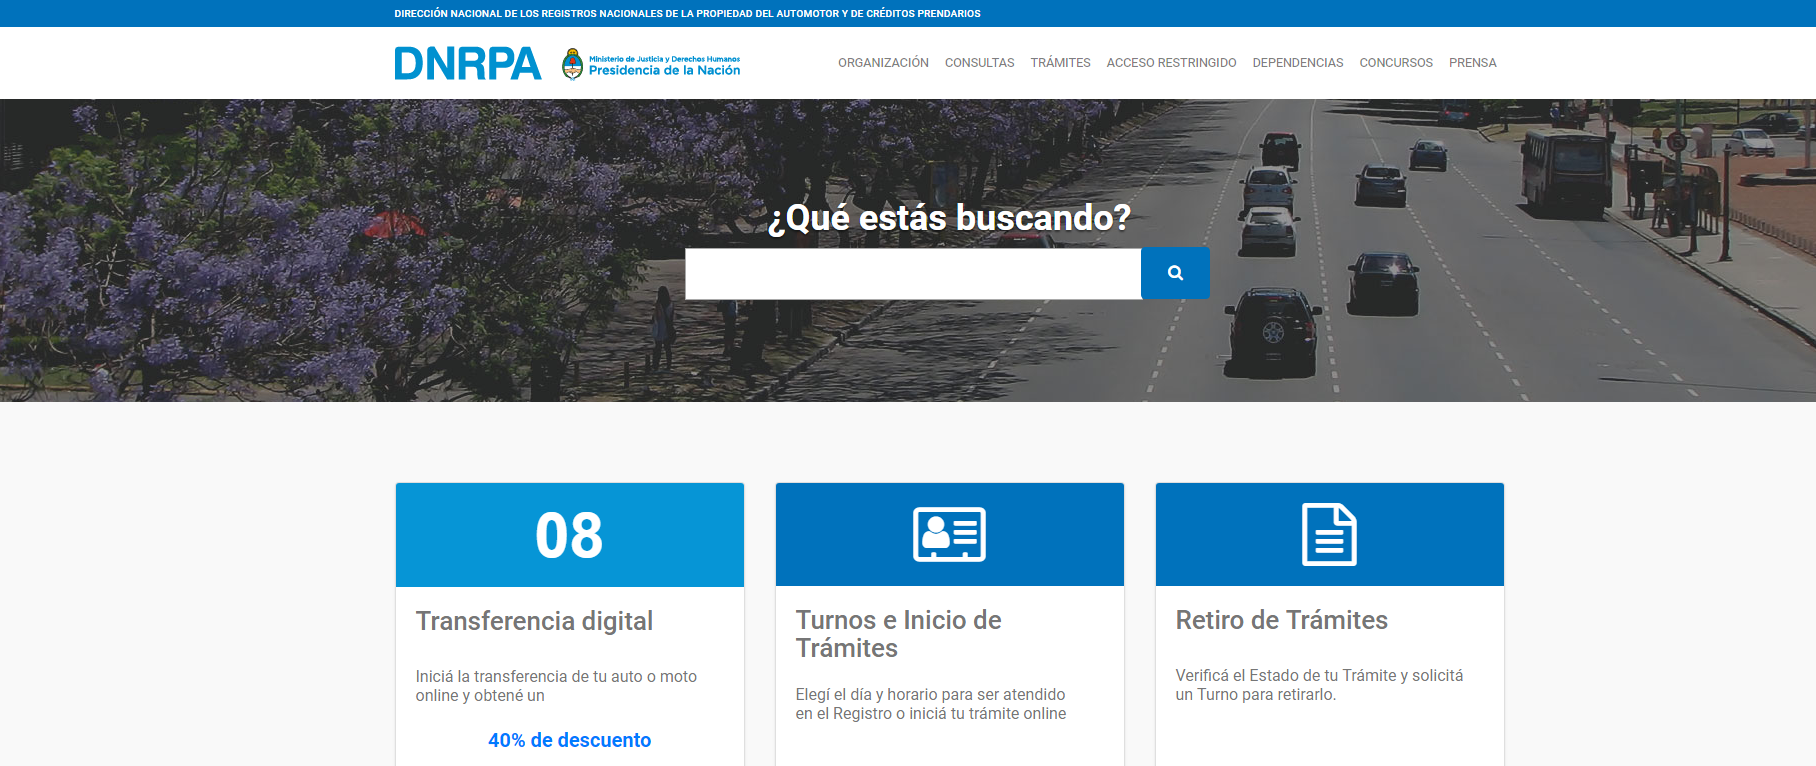Go to Acceso Restringido
This screenshot has height=766, width=1816.
pos(1171,63)
